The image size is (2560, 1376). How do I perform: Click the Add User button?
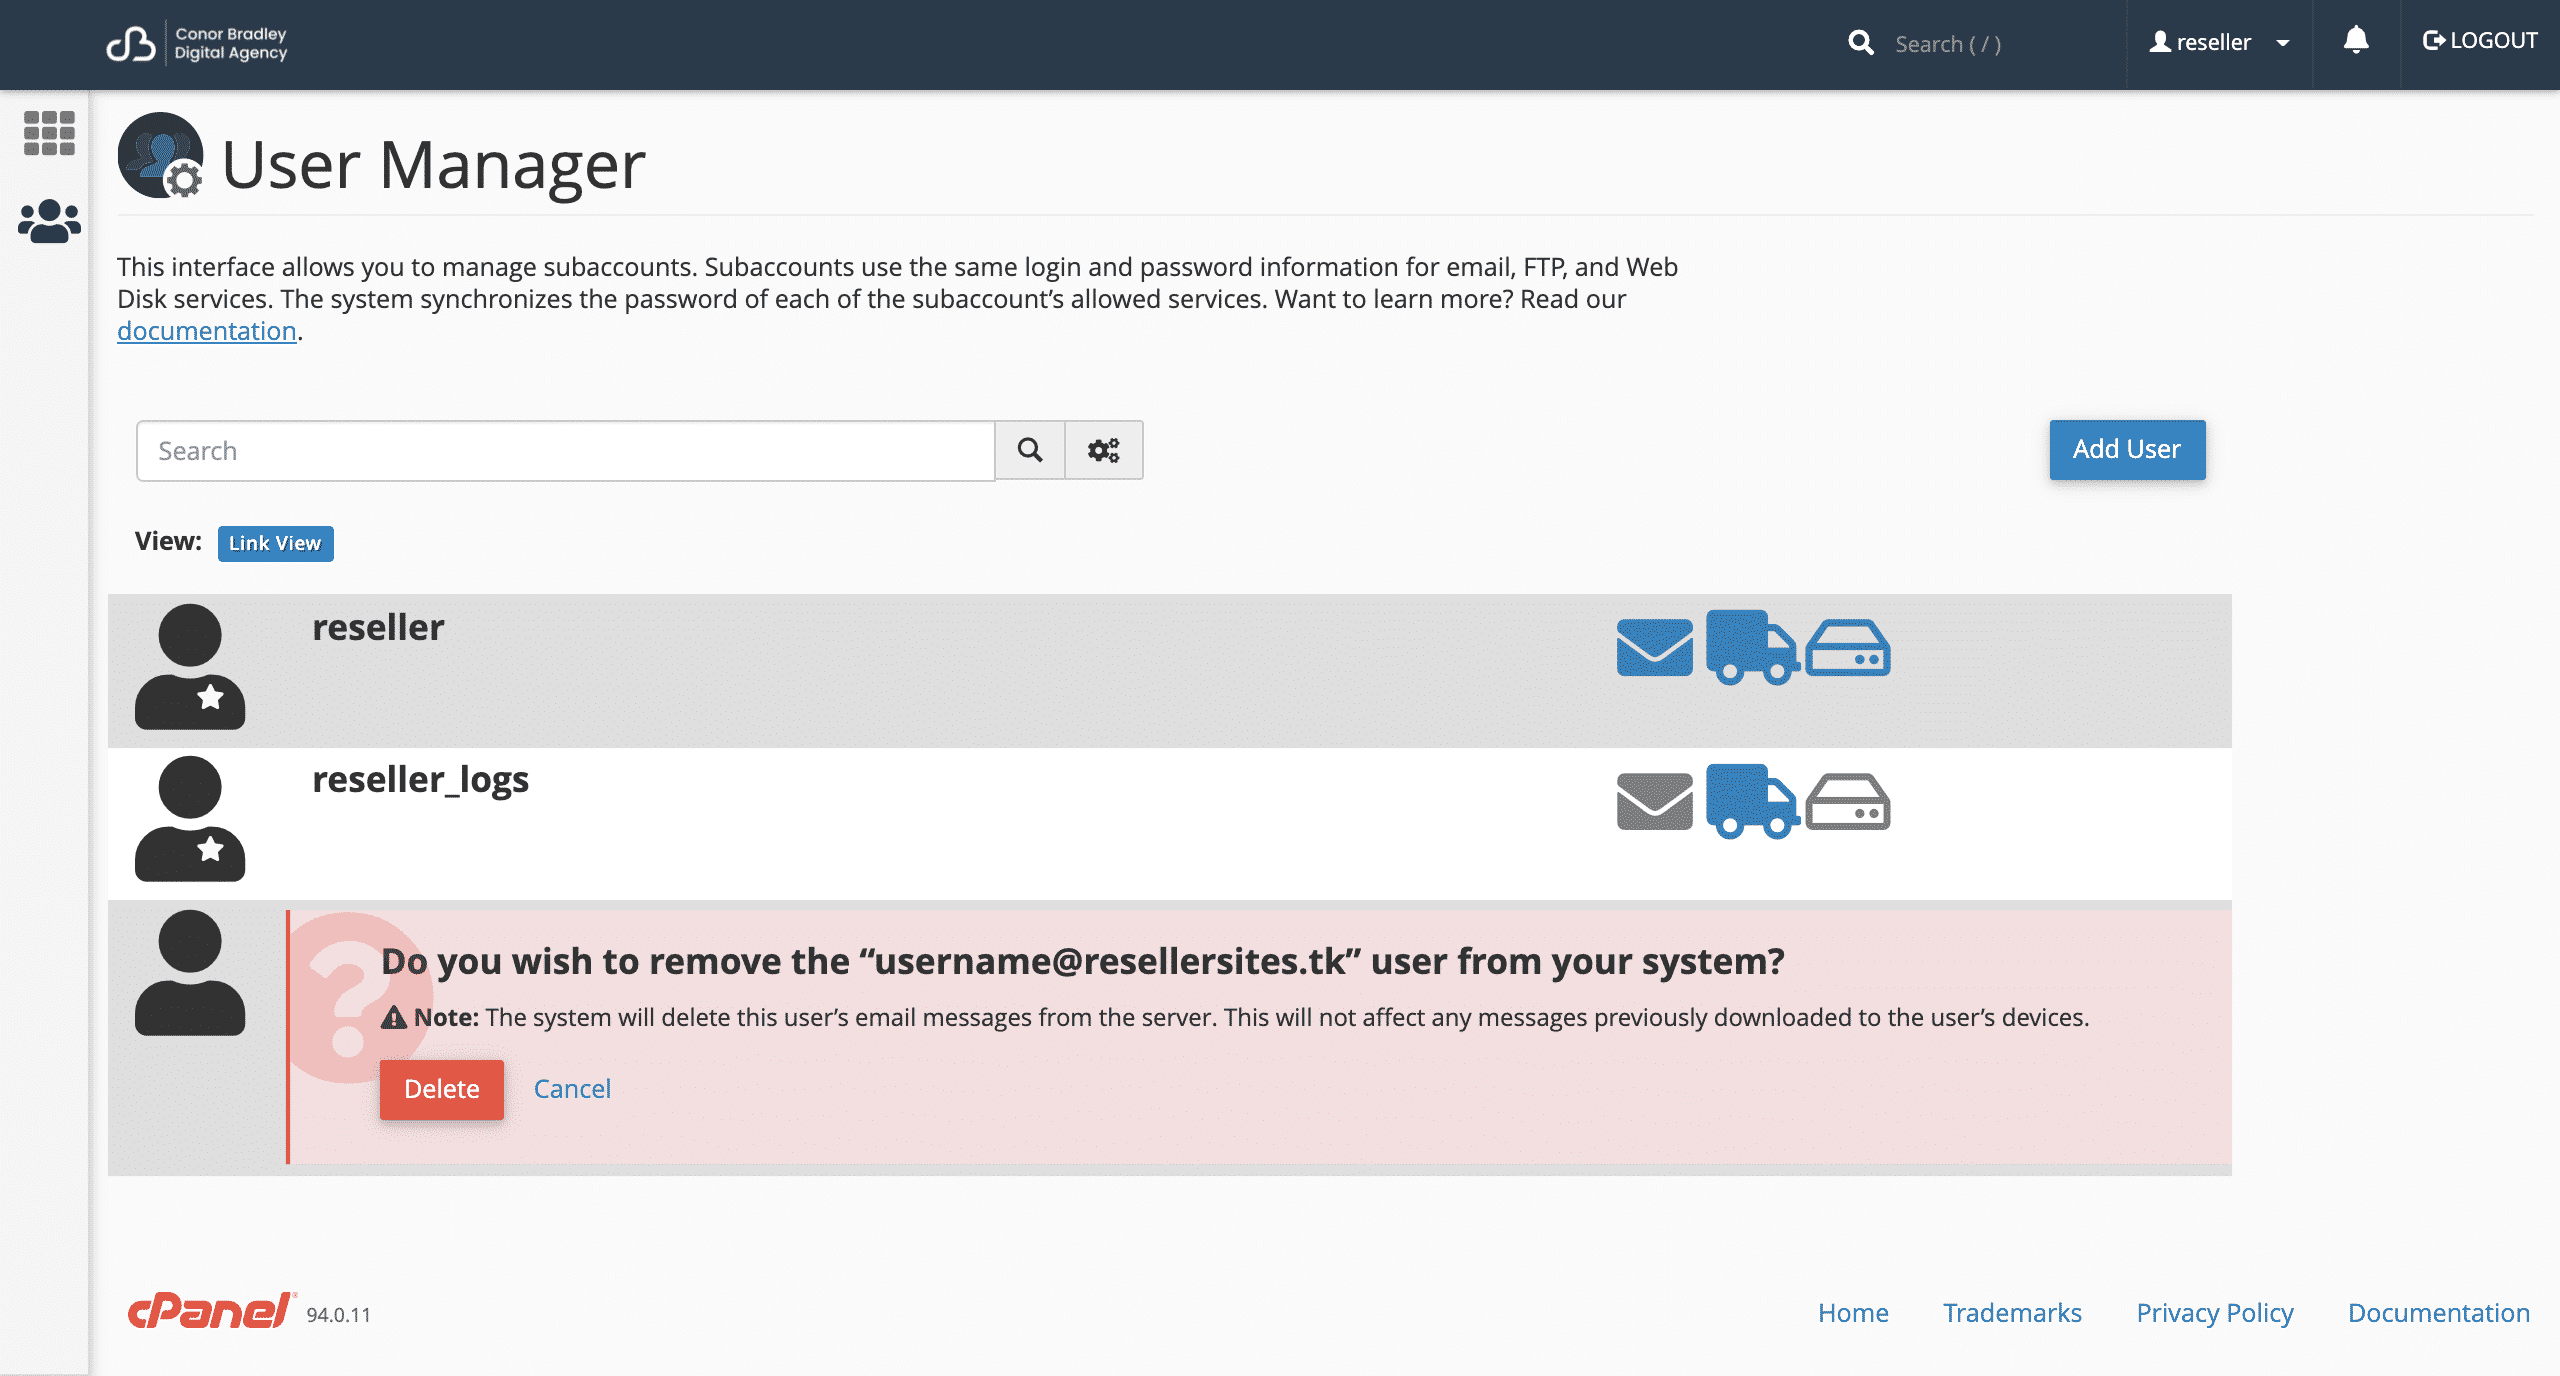[x=2127, y=450]
